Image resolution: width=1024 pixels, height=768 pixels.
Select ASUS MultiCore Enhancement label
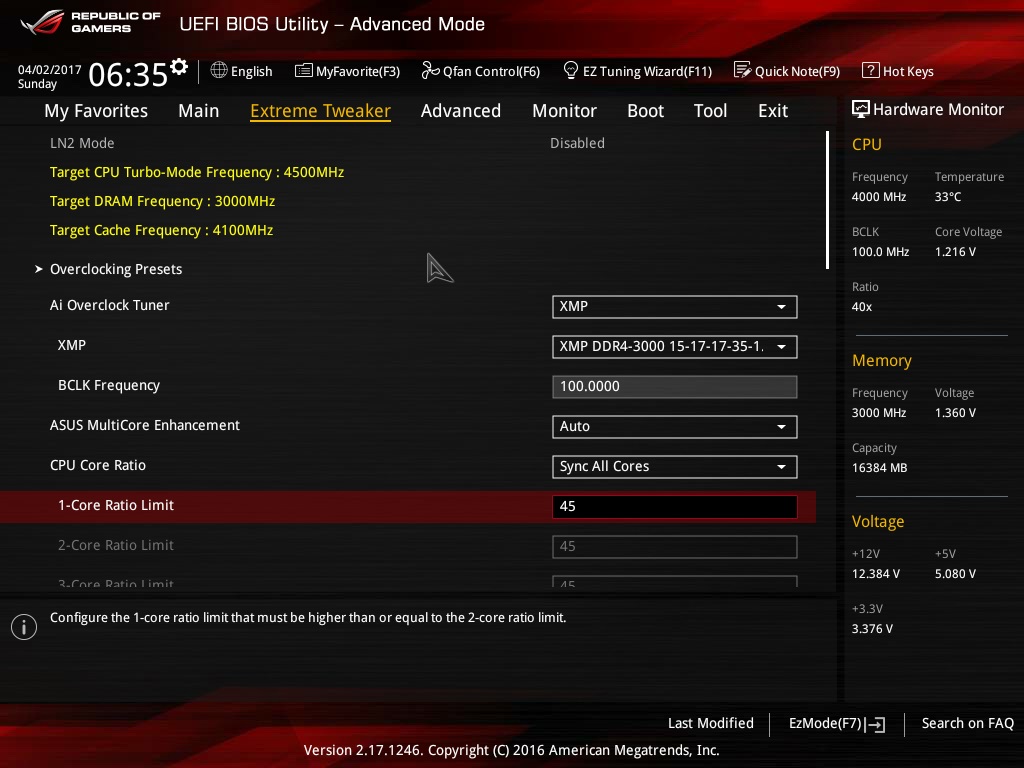[145, 425]
